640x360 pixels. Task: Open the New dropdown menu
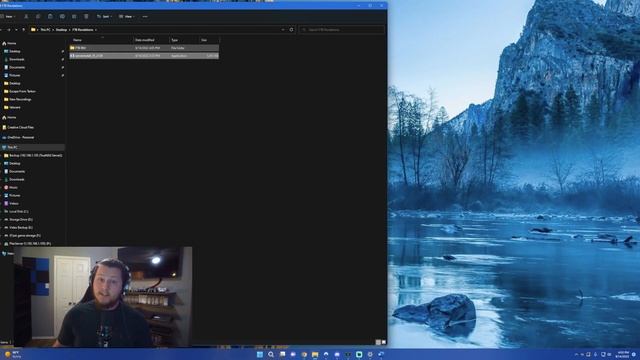[x=8, y=17]
